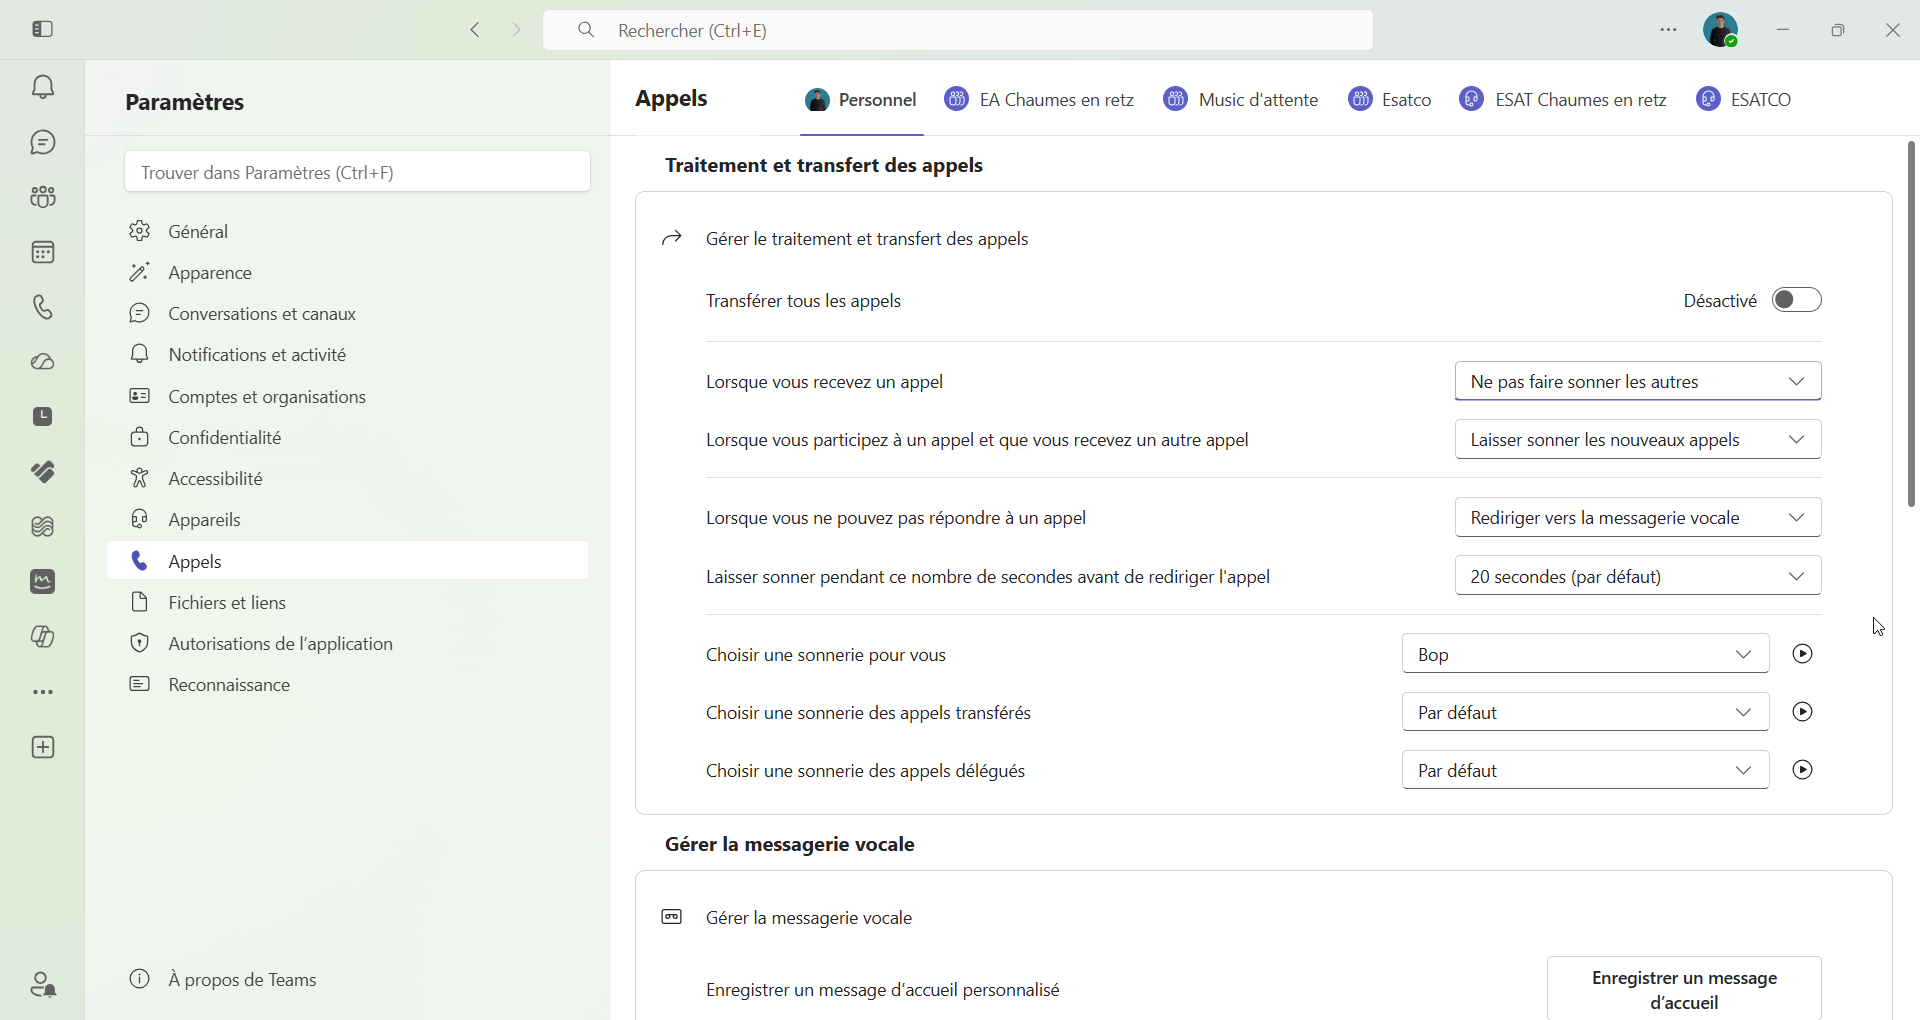Open the 20 secondes (par défaut) dropdown

tap(1638, 576)
